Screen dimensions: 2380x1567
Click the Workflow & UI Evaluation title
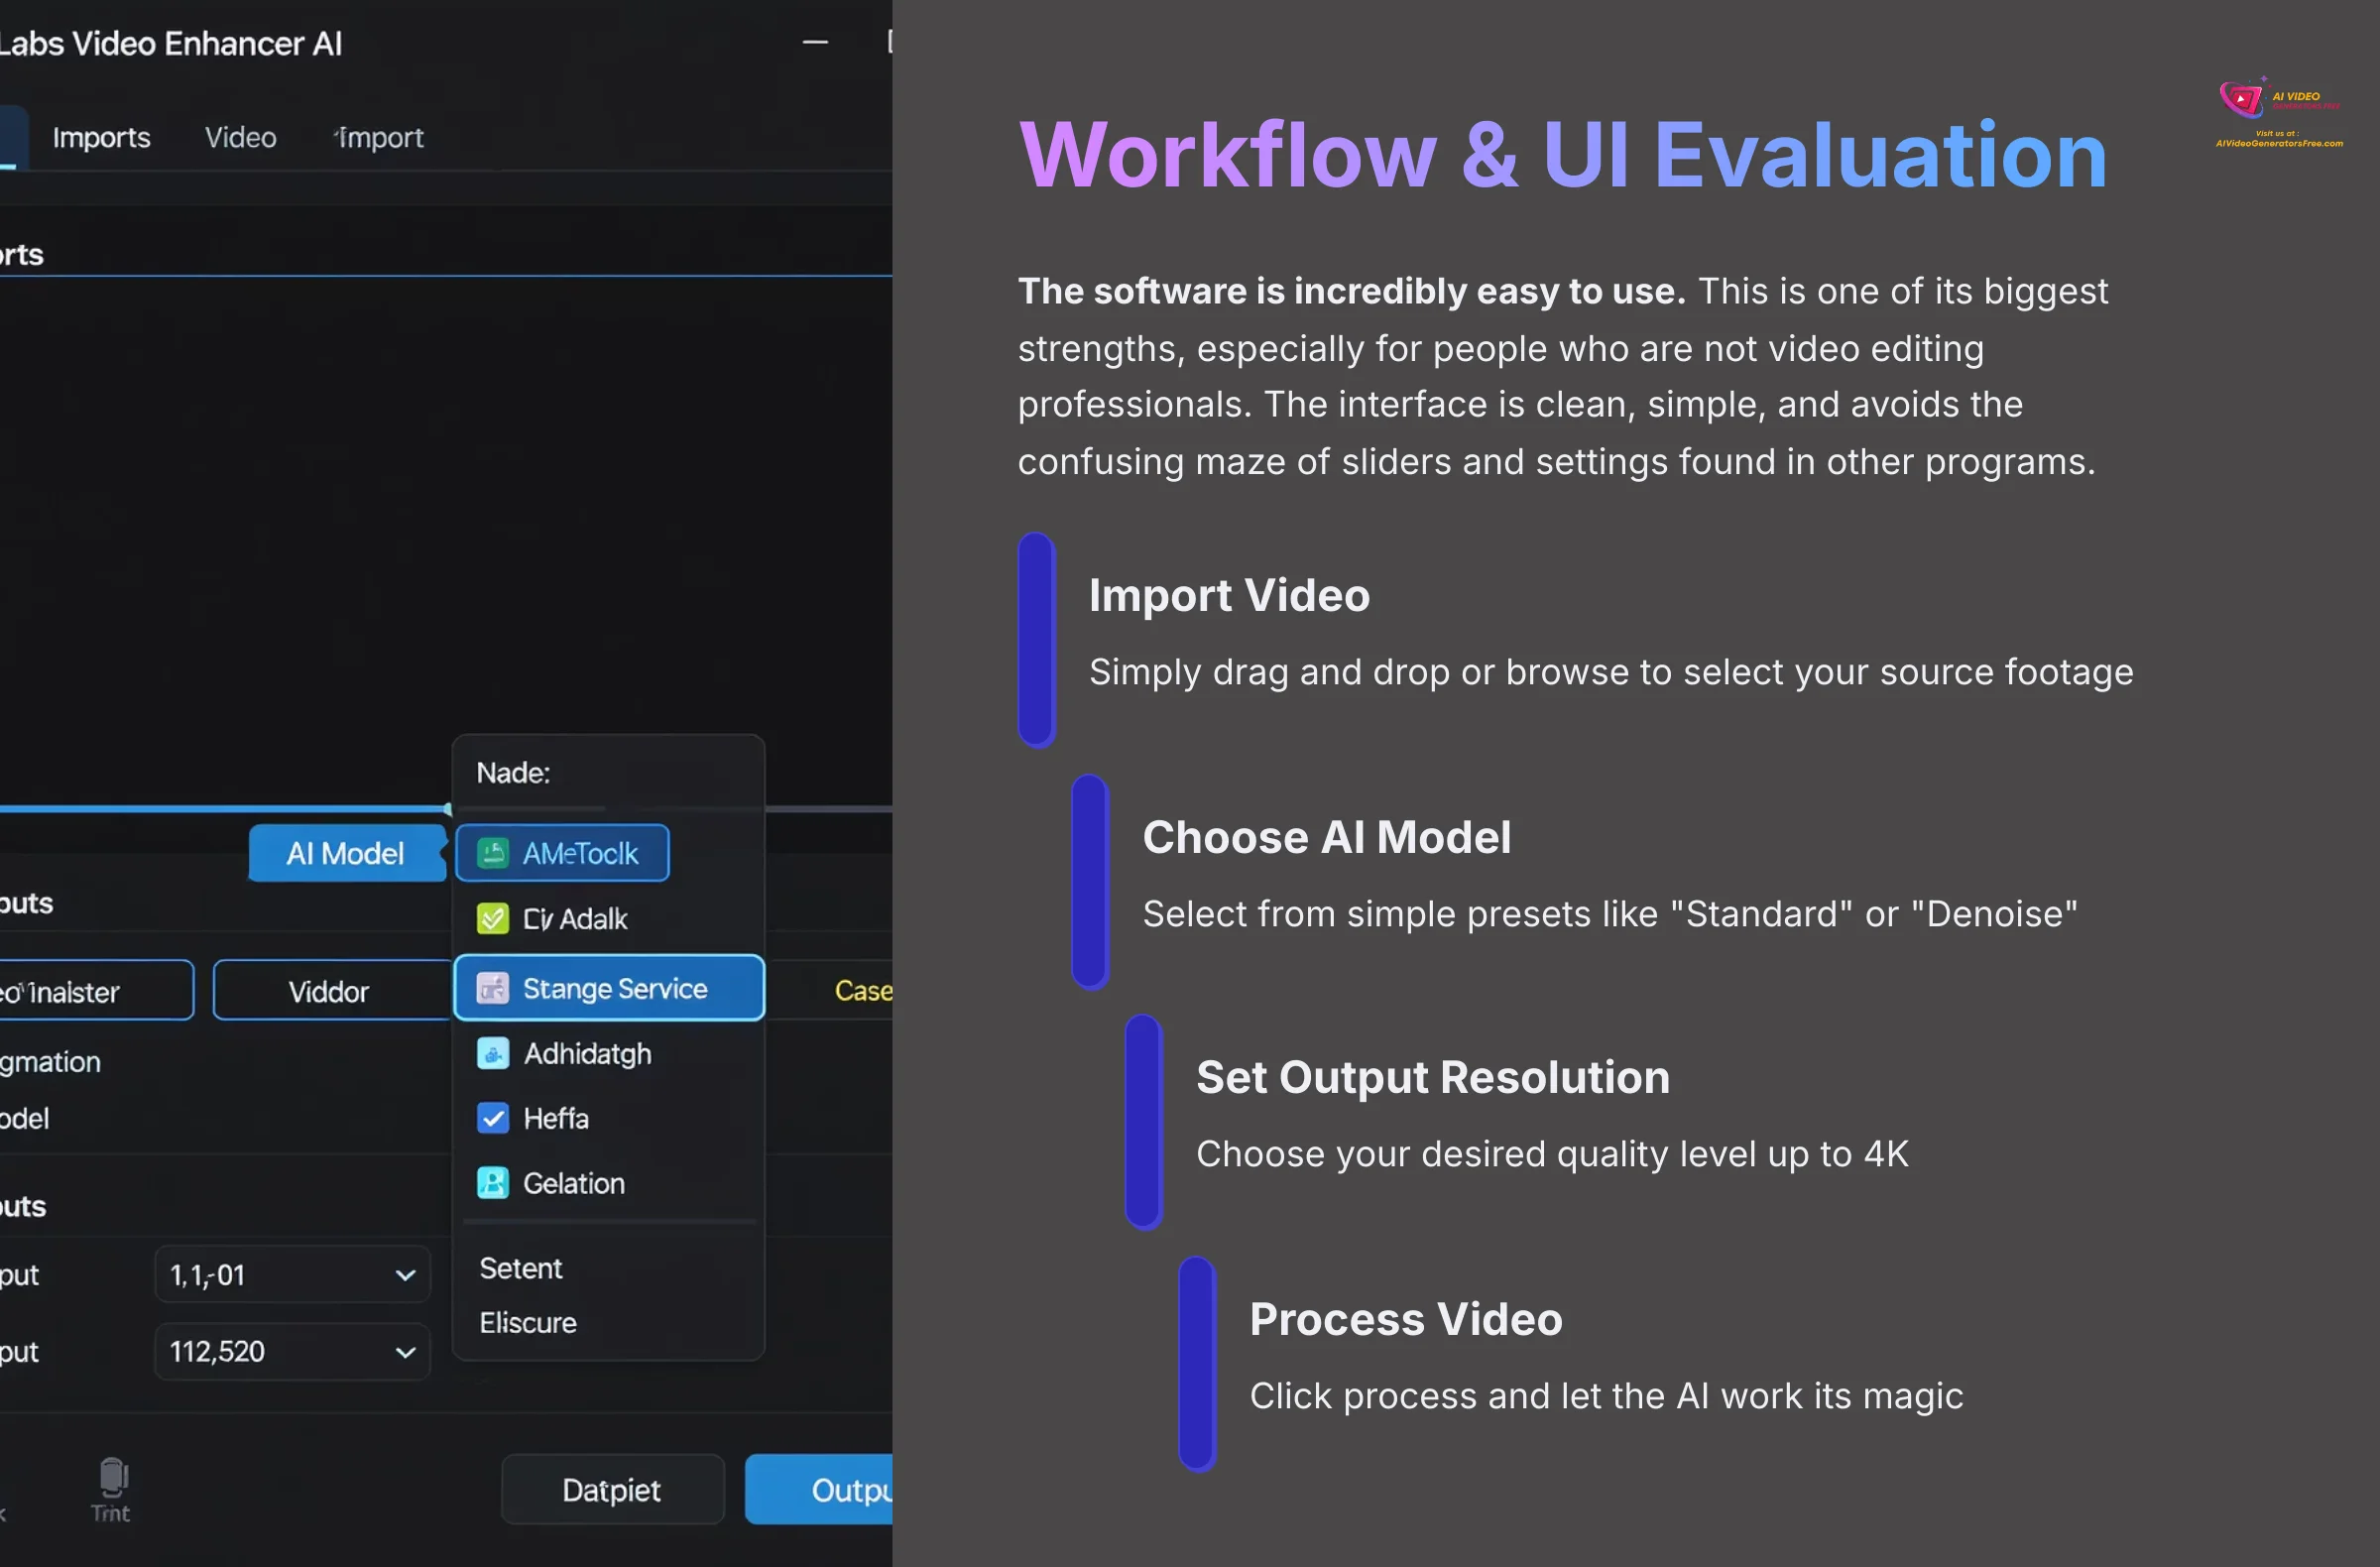coord(1563,155)
